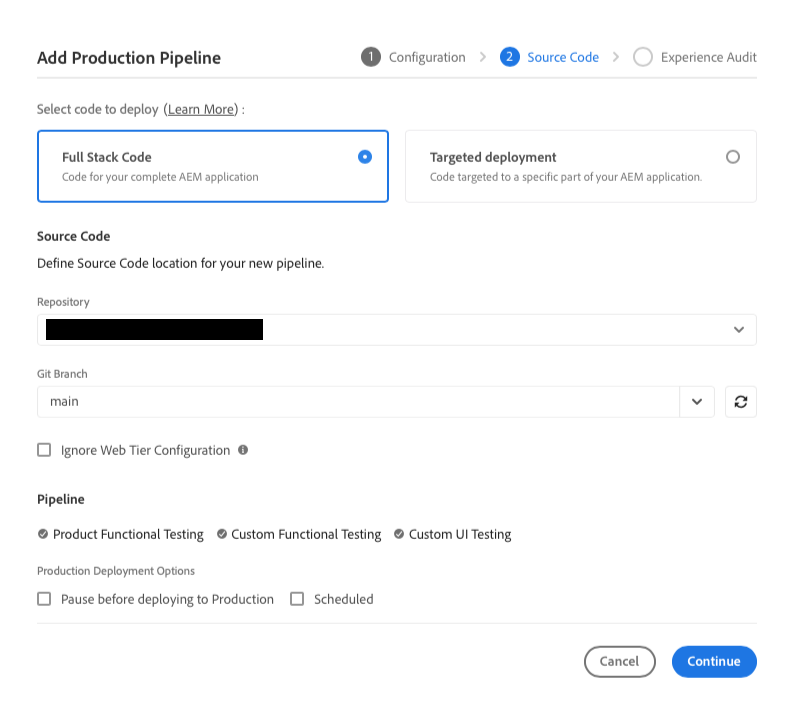Click the Experience Audit step circle icon
The image size is (794, 713).
tap(643, 57)
